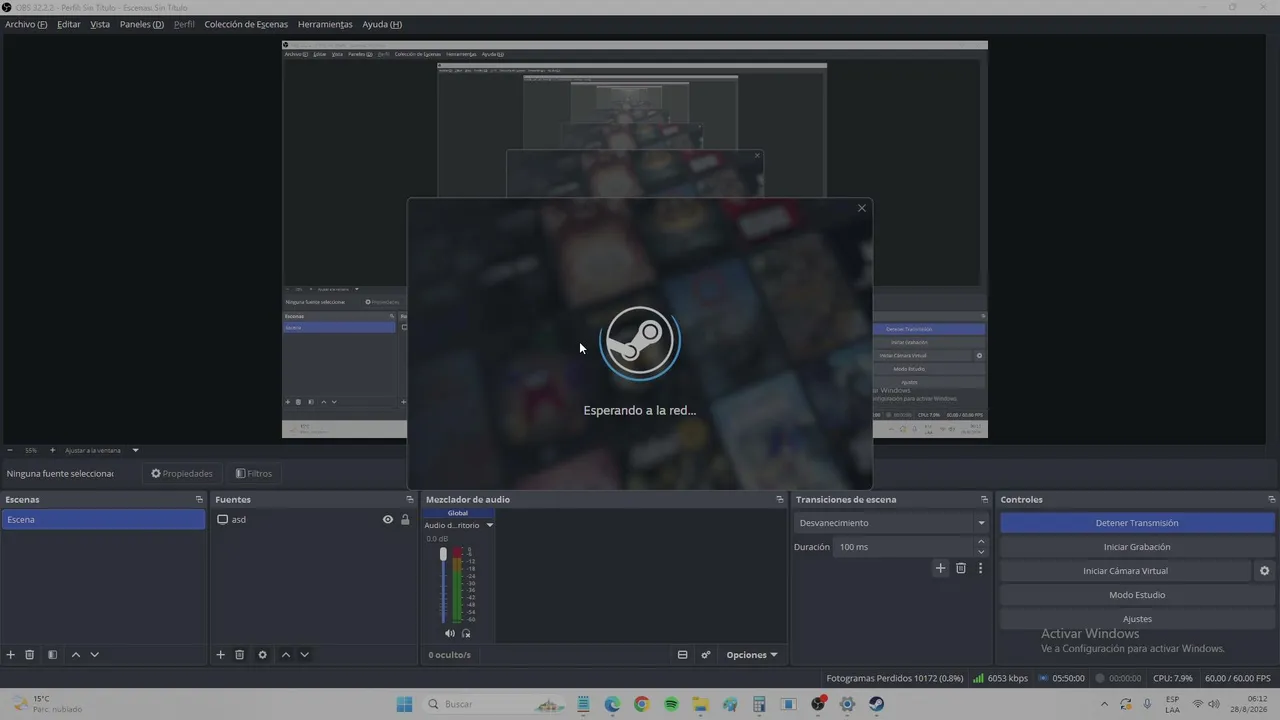Zoom in preview with plus icon
Image resolution: width=1280 pixels, height=720 pixels.
pos(52,450)
